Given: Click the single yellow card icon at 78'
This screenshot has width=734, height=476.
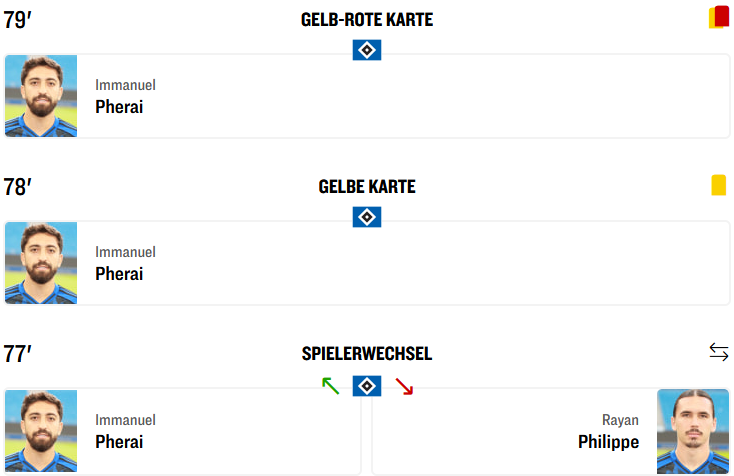Looking at the screenshot, I should [719, 185].
